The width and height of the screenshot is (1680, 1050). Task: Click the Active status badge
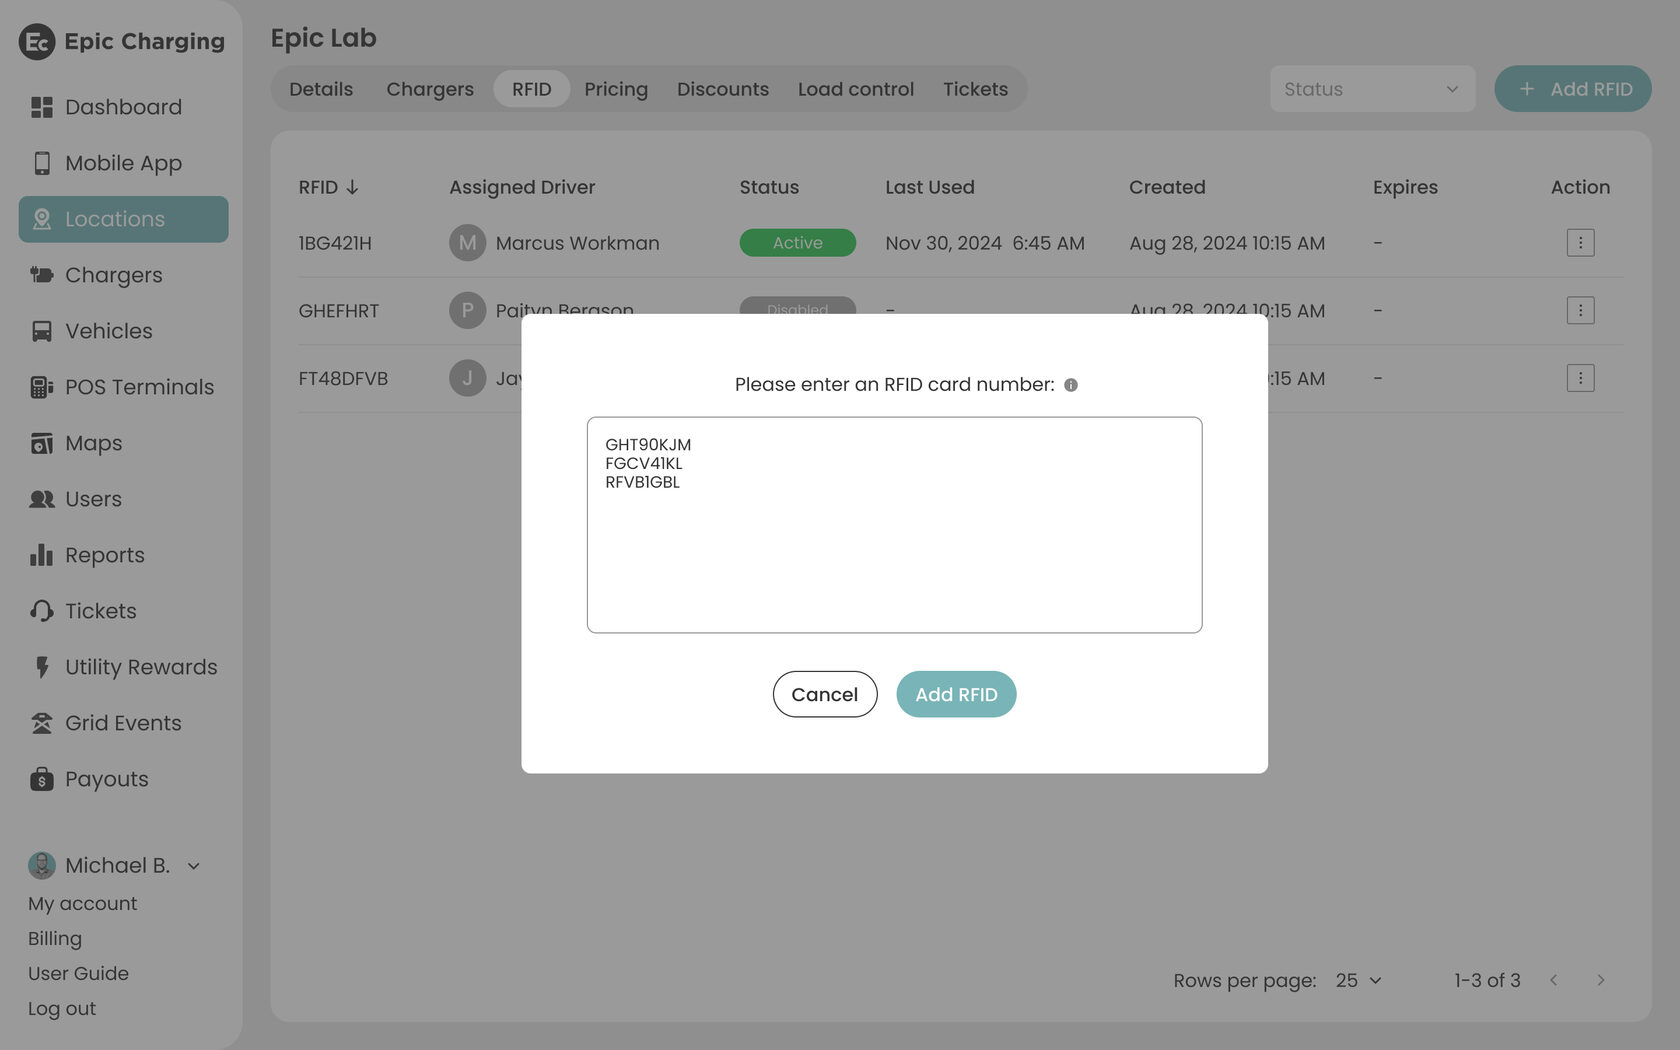797,243
